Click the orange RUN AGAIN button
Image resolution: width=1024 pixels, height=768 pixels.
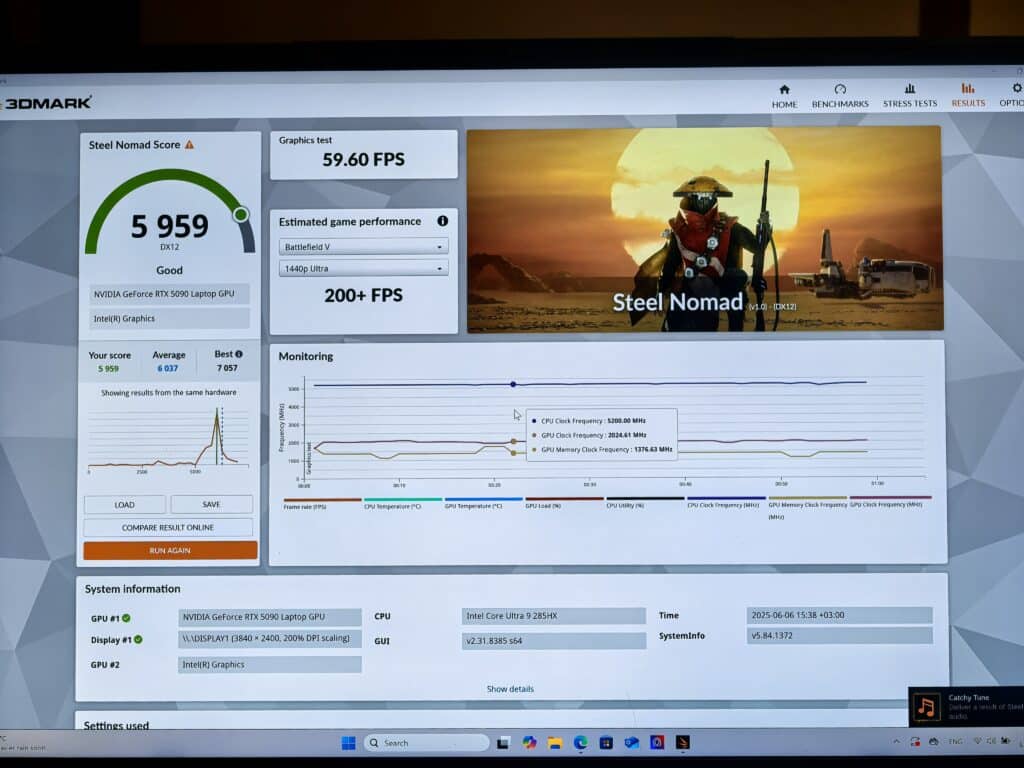[170, 551]
